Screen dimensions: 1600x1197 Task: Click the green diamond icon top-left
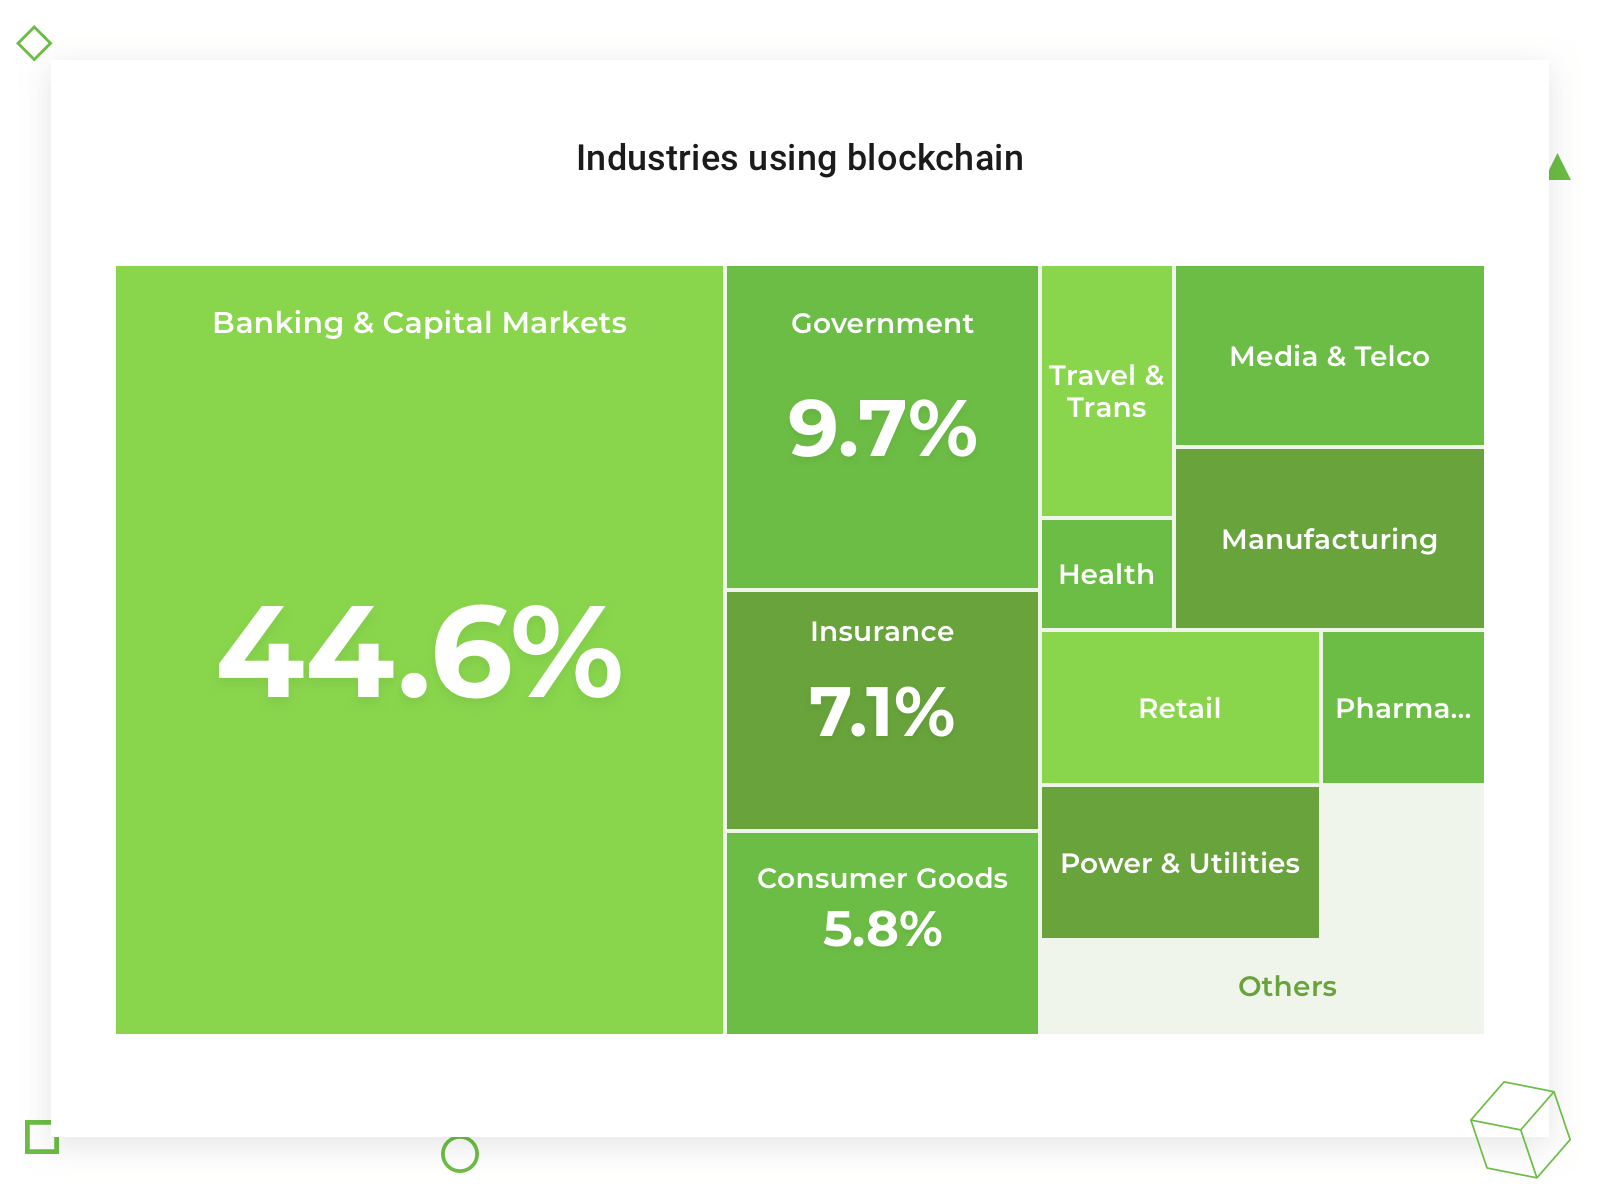[34, 43]
